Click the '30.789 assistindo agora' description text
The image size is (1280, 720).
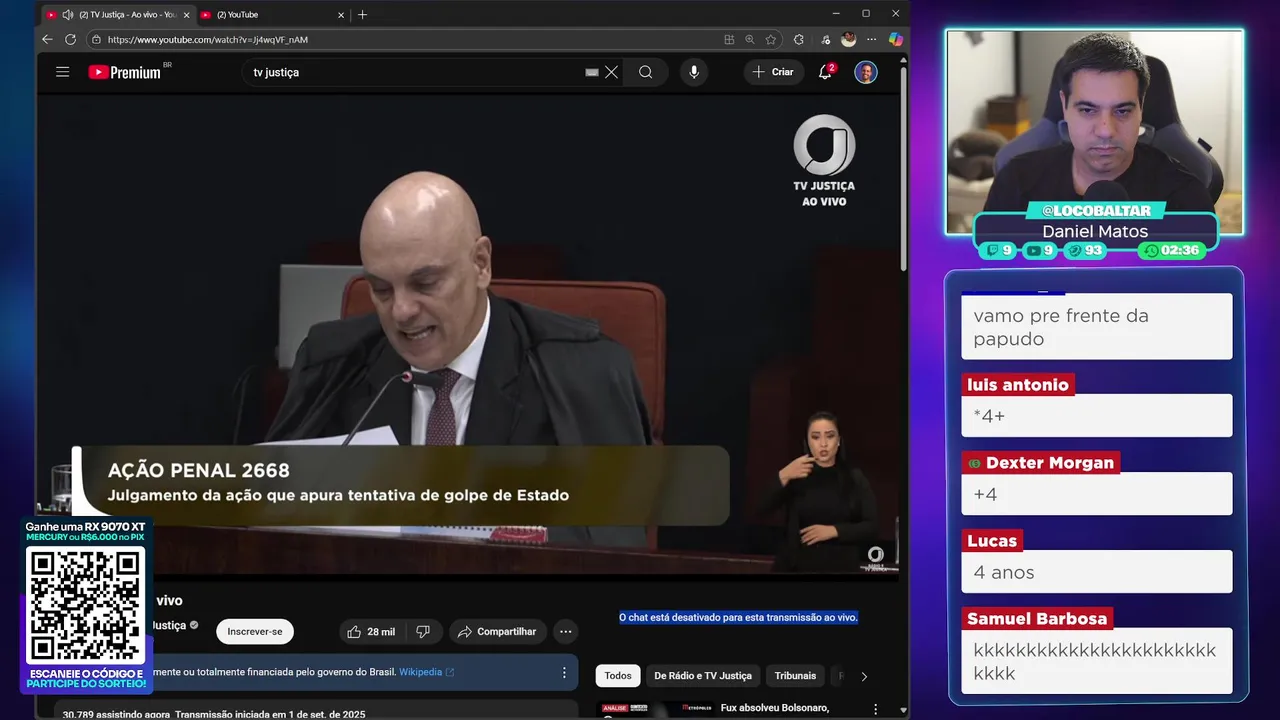coord(118,714)
